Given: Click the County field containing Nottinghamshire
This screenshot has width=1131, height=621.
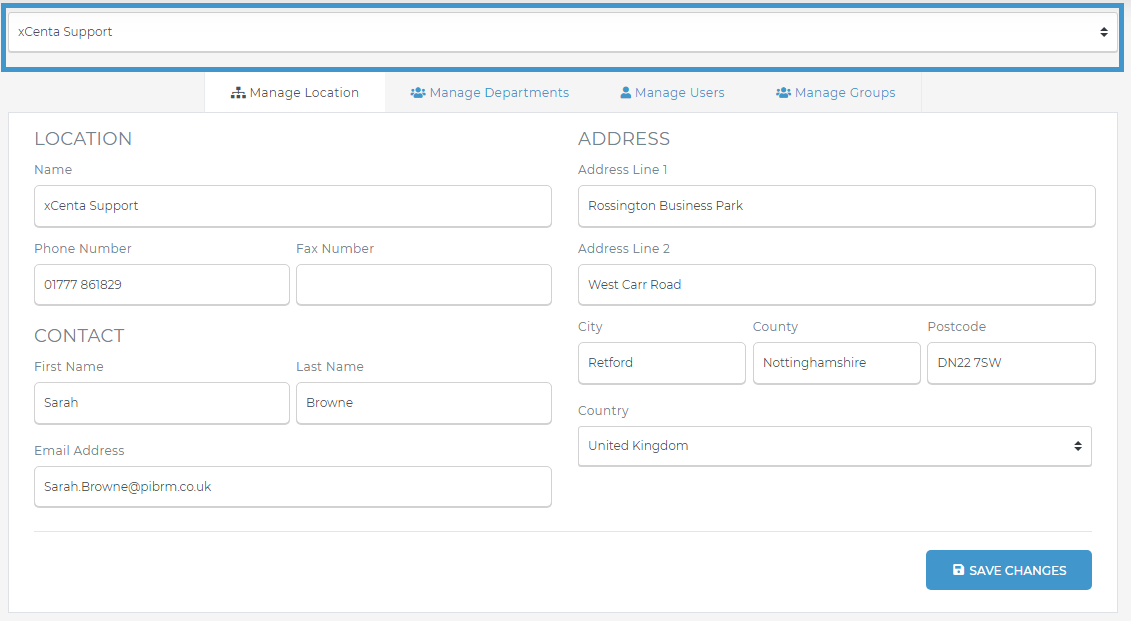Looking at the screenshot, I should [x=837, y=363].
